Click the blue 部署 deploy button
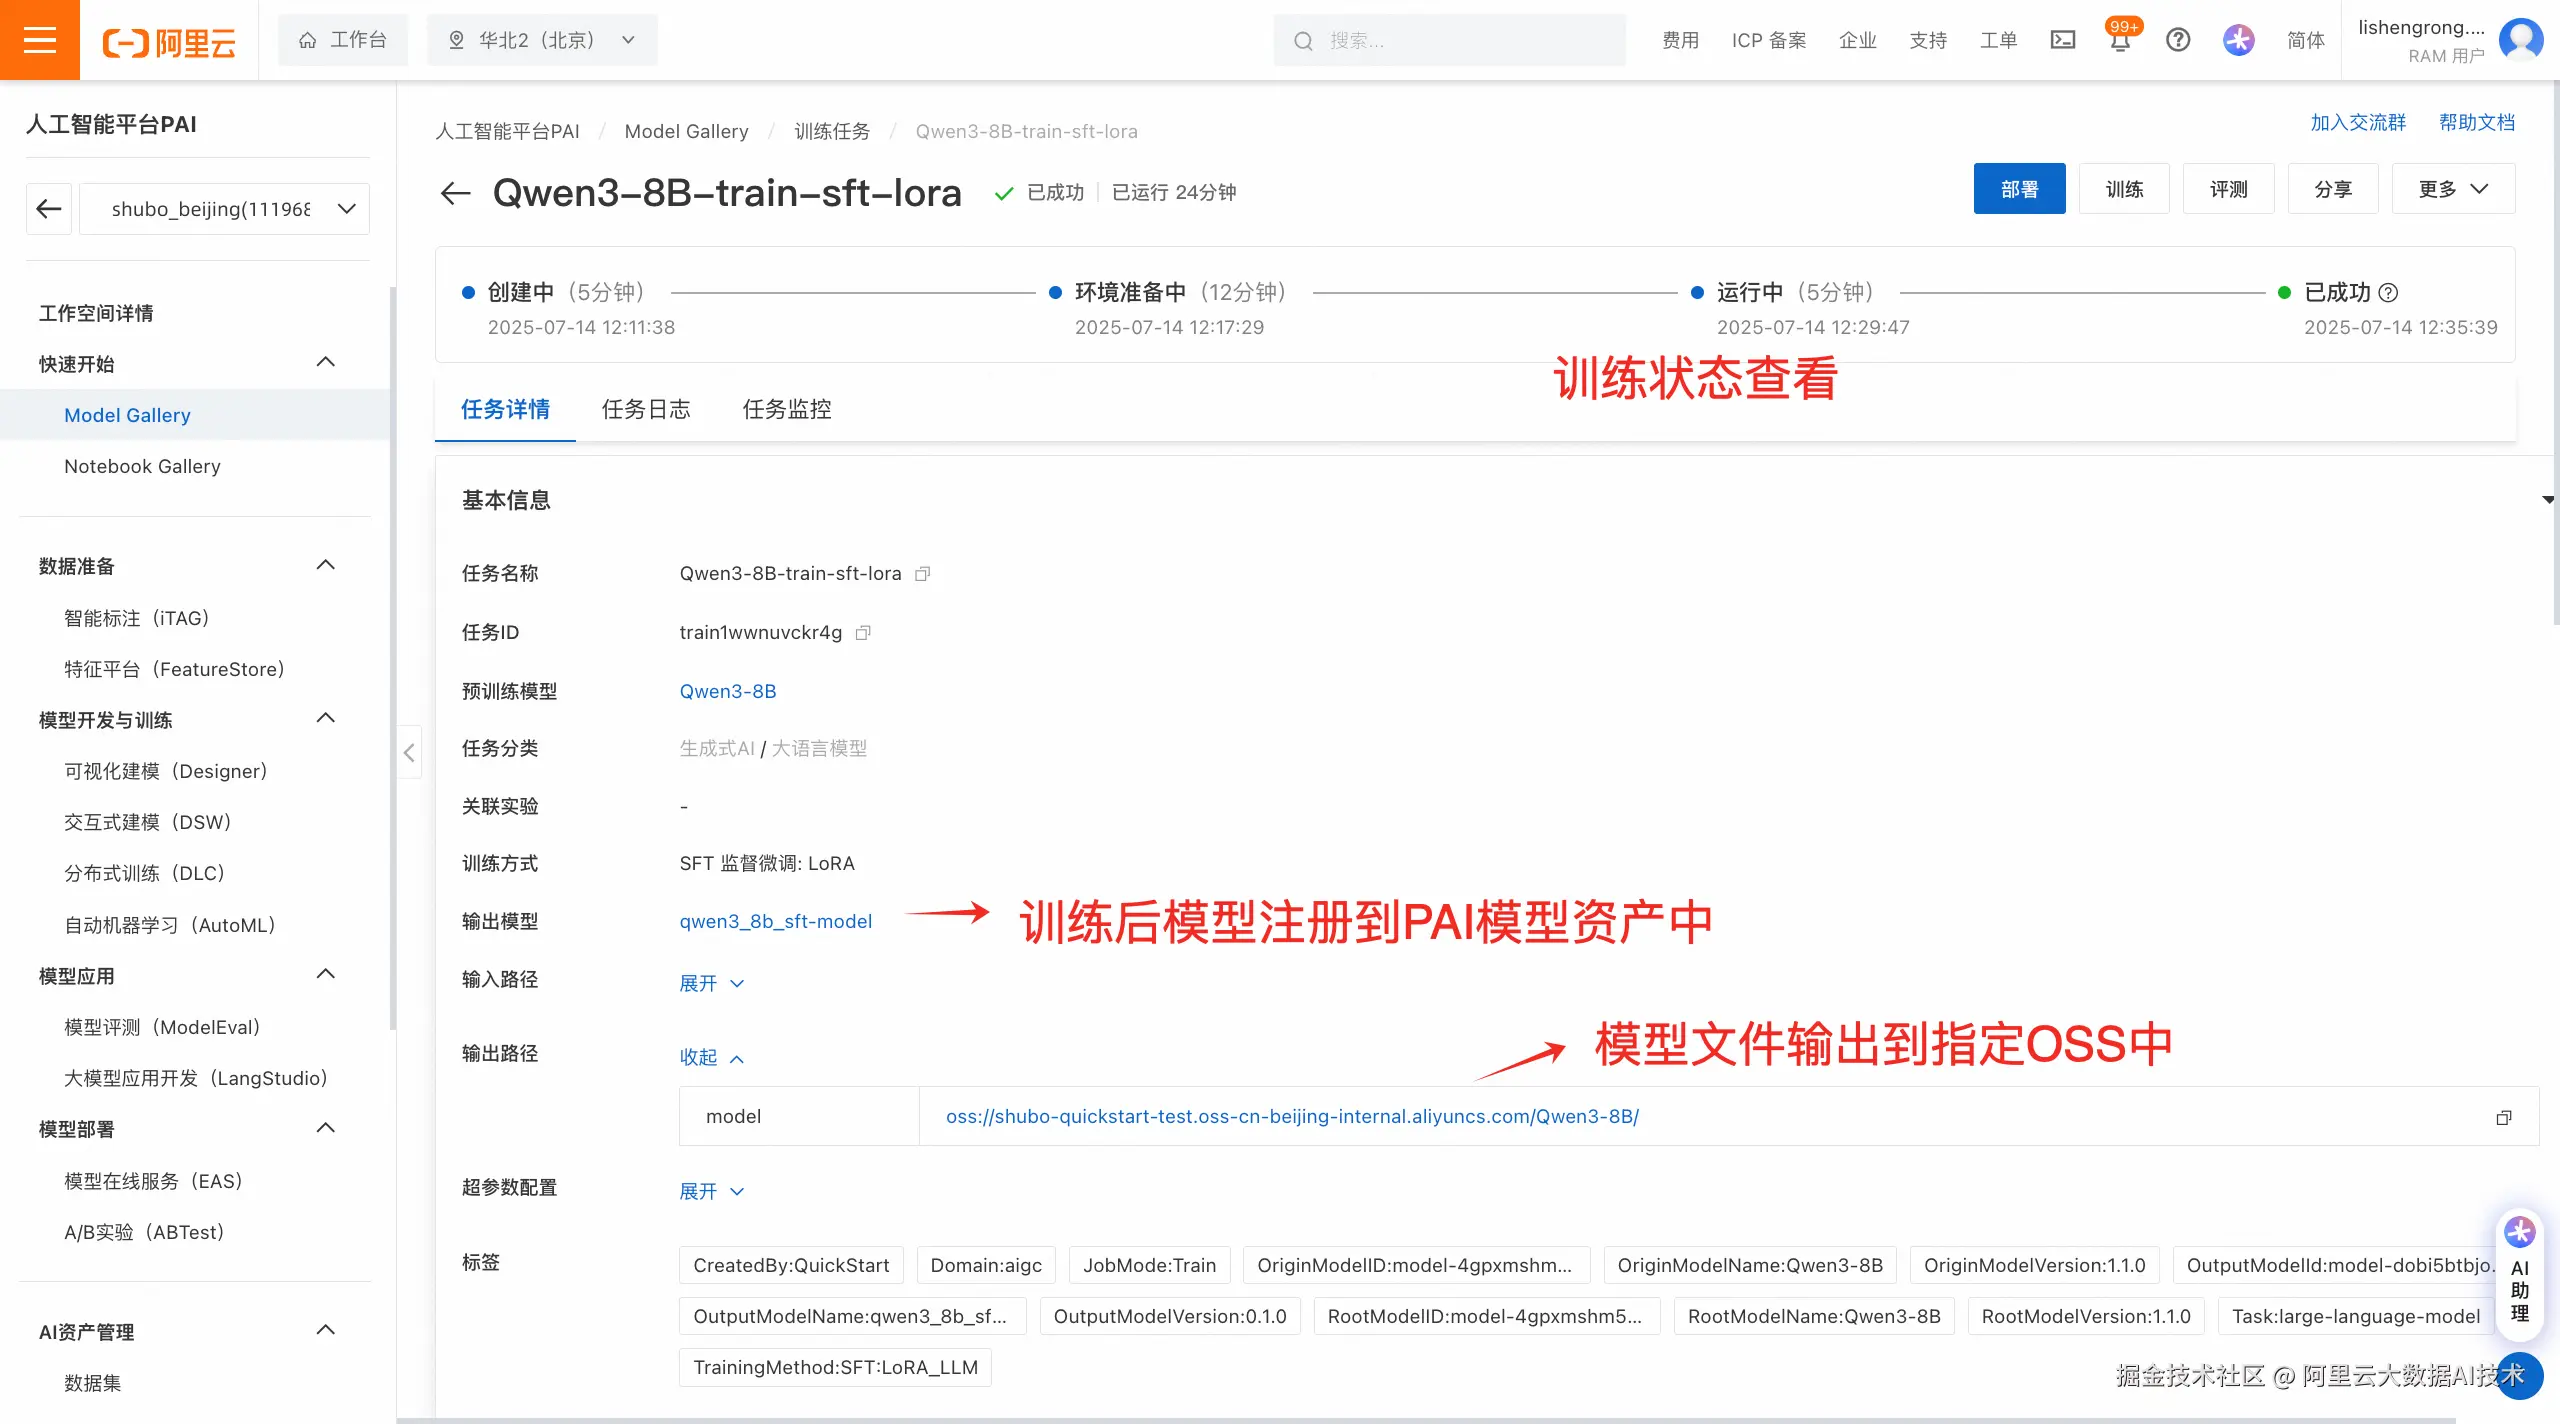The image size is (2560, 1424). [2019, 189]
